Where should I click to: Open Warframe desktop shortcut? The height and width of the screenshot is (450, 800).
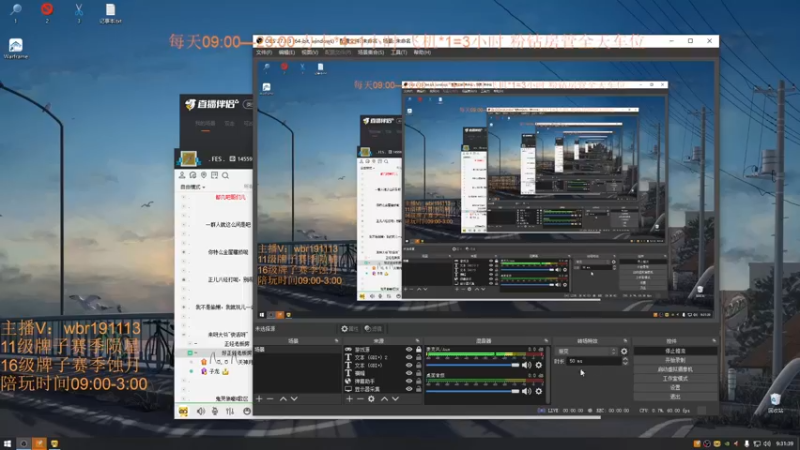(16, 48)
